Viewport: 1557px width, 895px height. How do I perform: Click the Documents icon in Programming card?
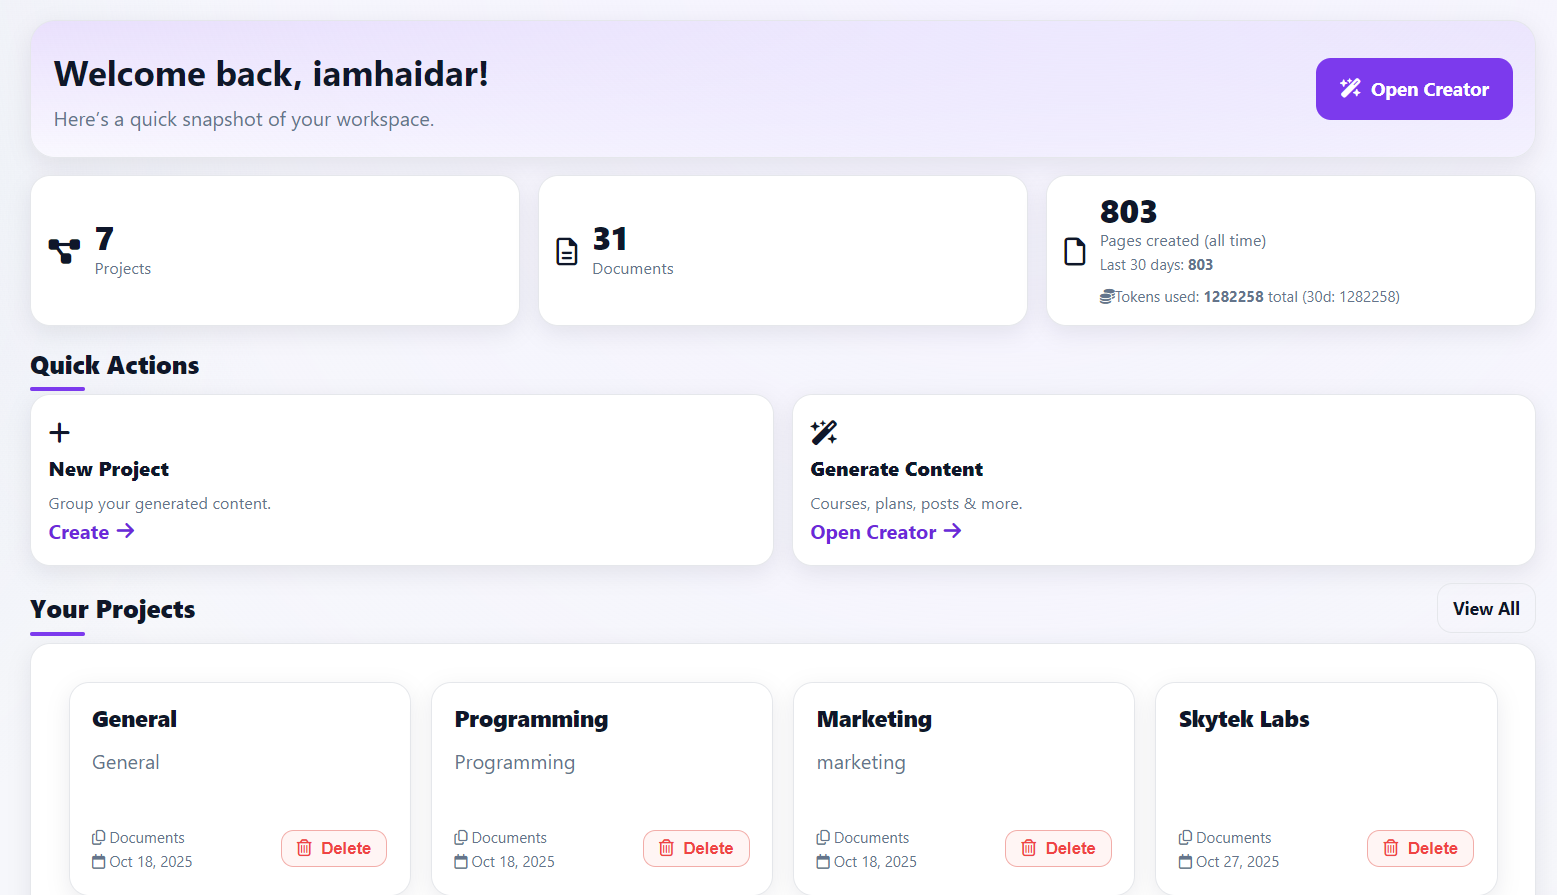click(461, 837)
